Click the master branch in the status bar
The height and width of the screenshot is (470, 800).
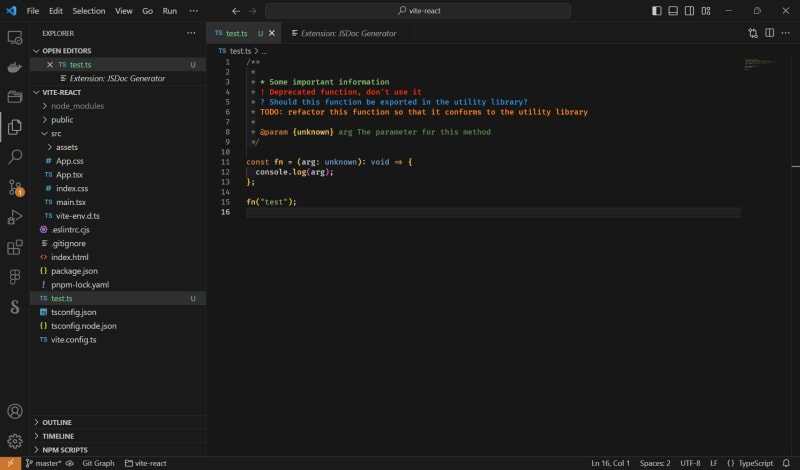pyautogui.click(x=44, y=463)
